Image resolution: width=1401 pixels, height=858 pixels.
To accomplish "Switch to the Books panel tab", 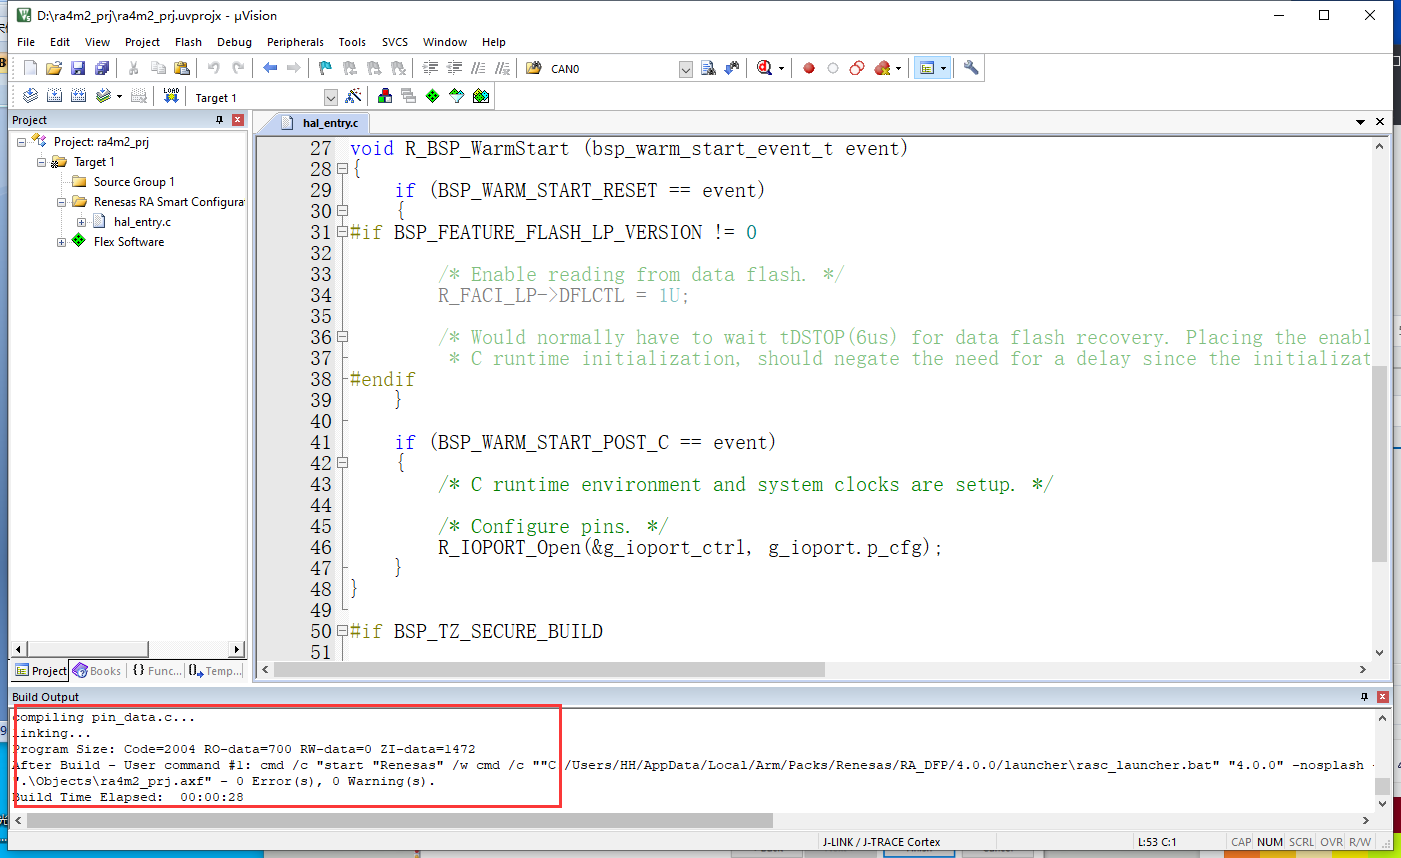I will click(98, 671).
